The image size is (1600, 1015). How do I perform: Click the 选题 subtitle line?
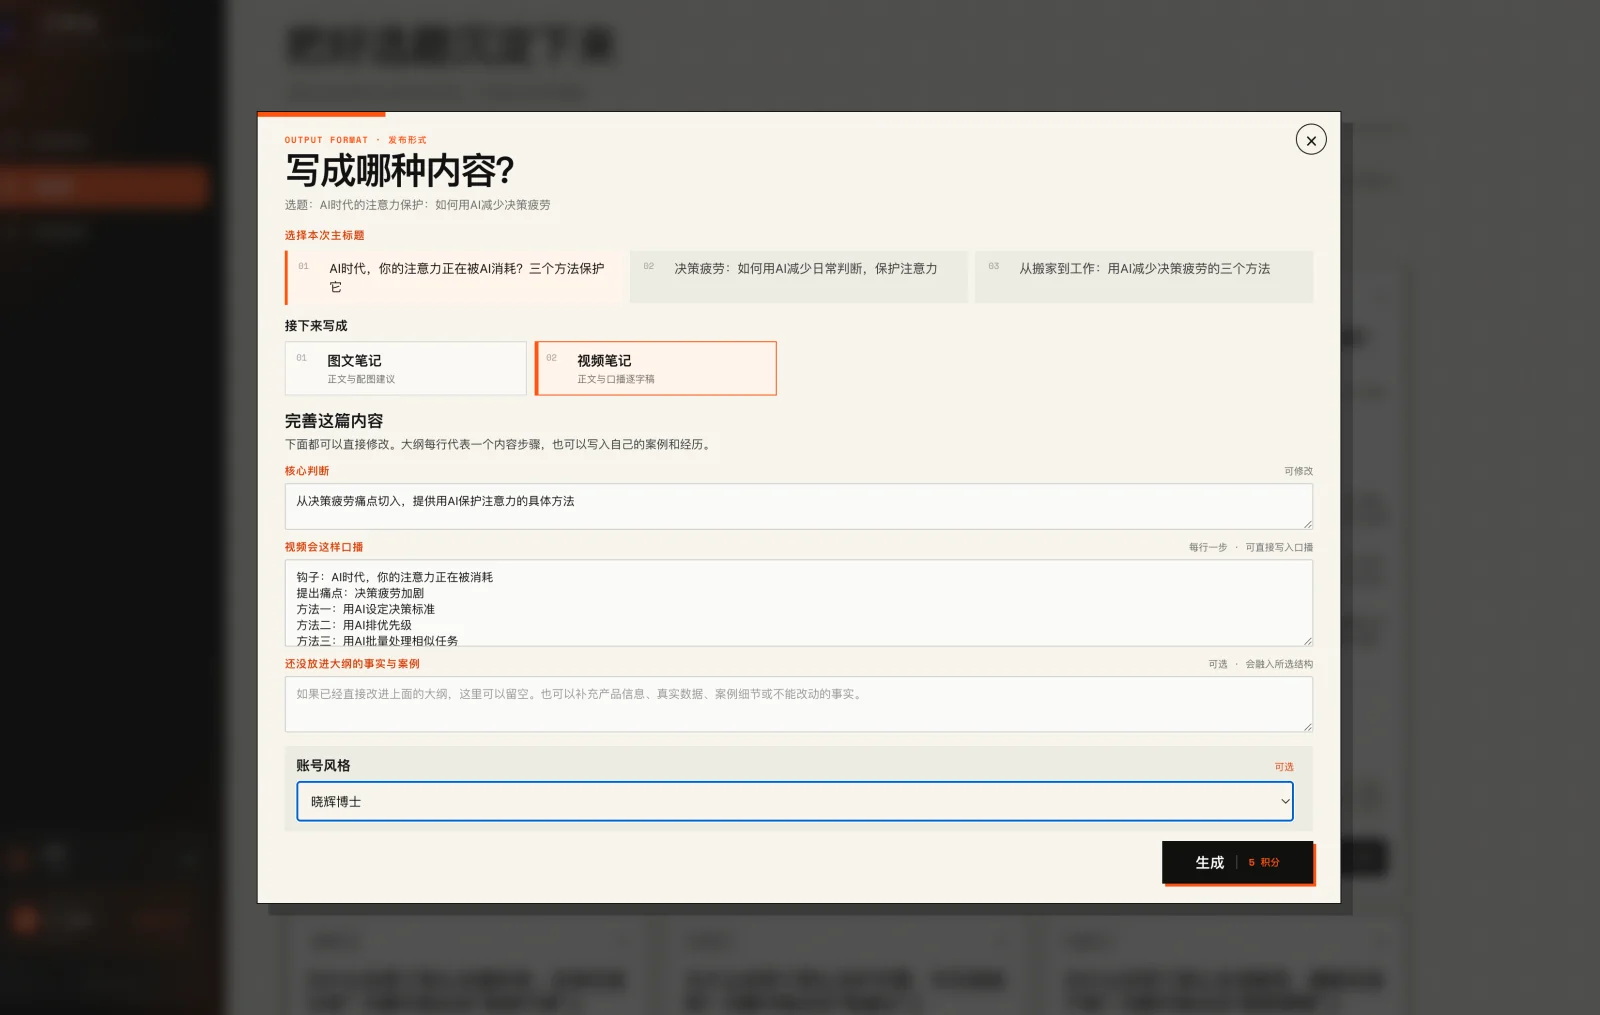pos(417,205)
